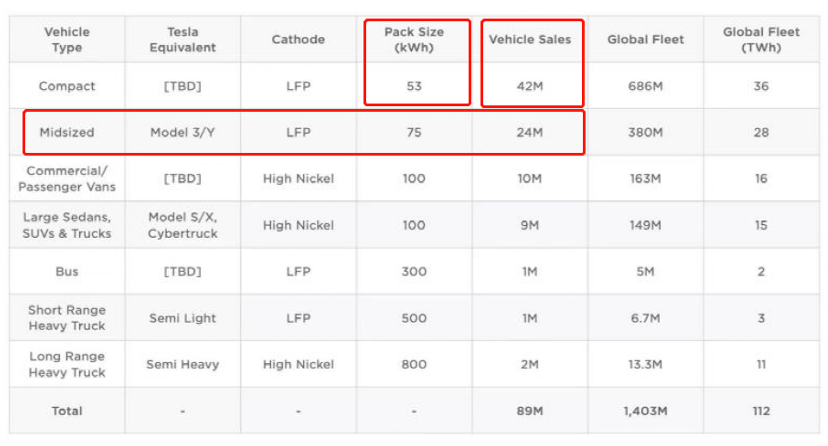Select the Compact vehicle sales 42M cell
The width and height of the screenshot is (828, 446).
point(530,86)
